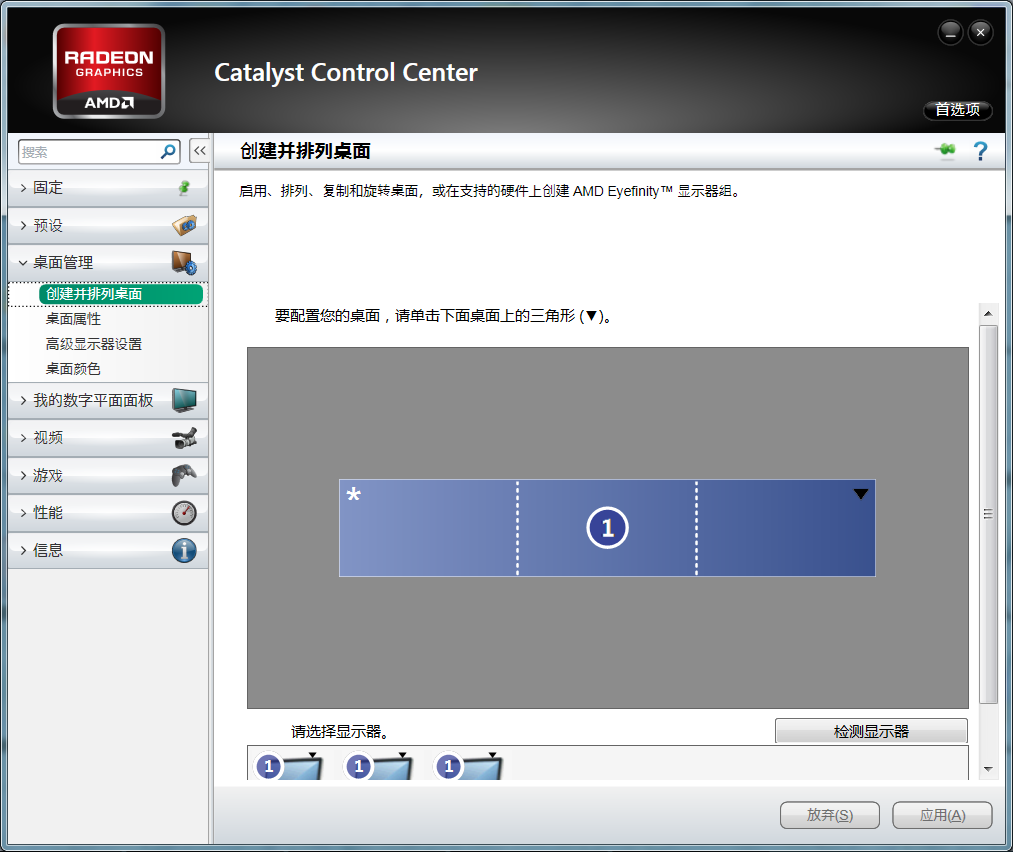Click the 信息 blue info icon
1013x852 pixels.
coord(184,550)
